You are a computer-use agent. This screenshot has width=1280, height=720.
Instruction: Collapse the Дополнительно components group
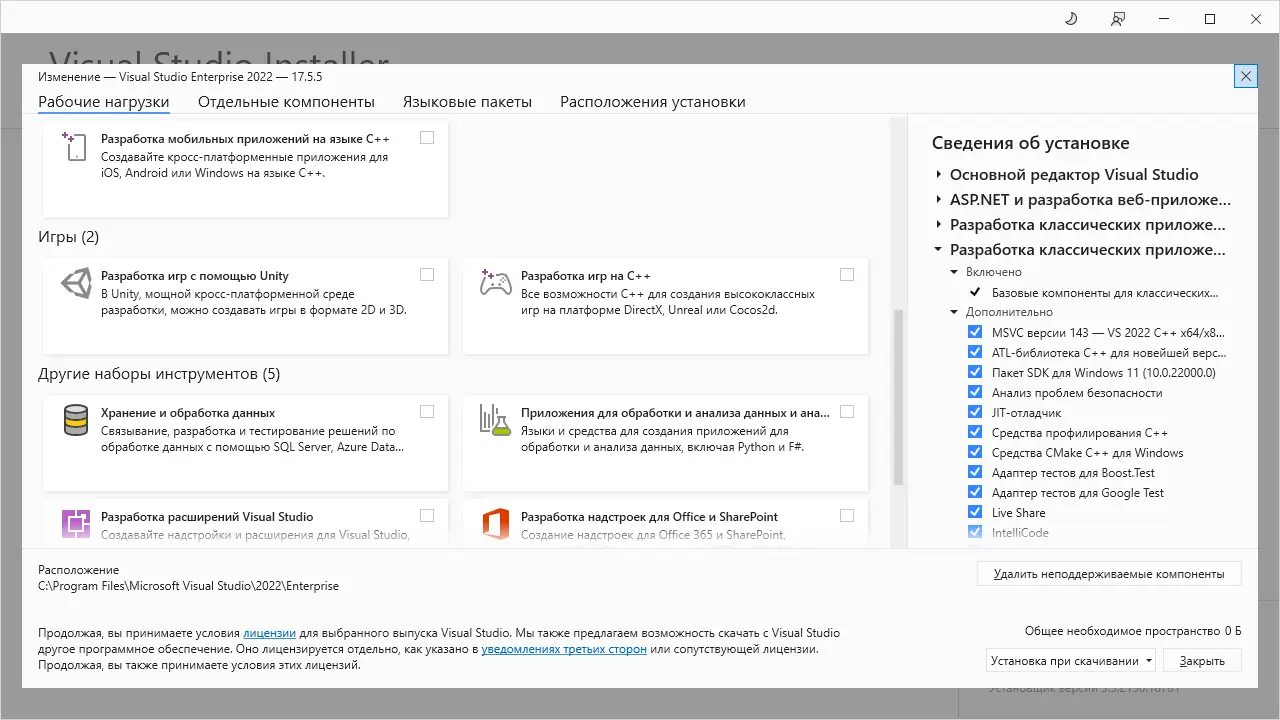pos(955,312)
